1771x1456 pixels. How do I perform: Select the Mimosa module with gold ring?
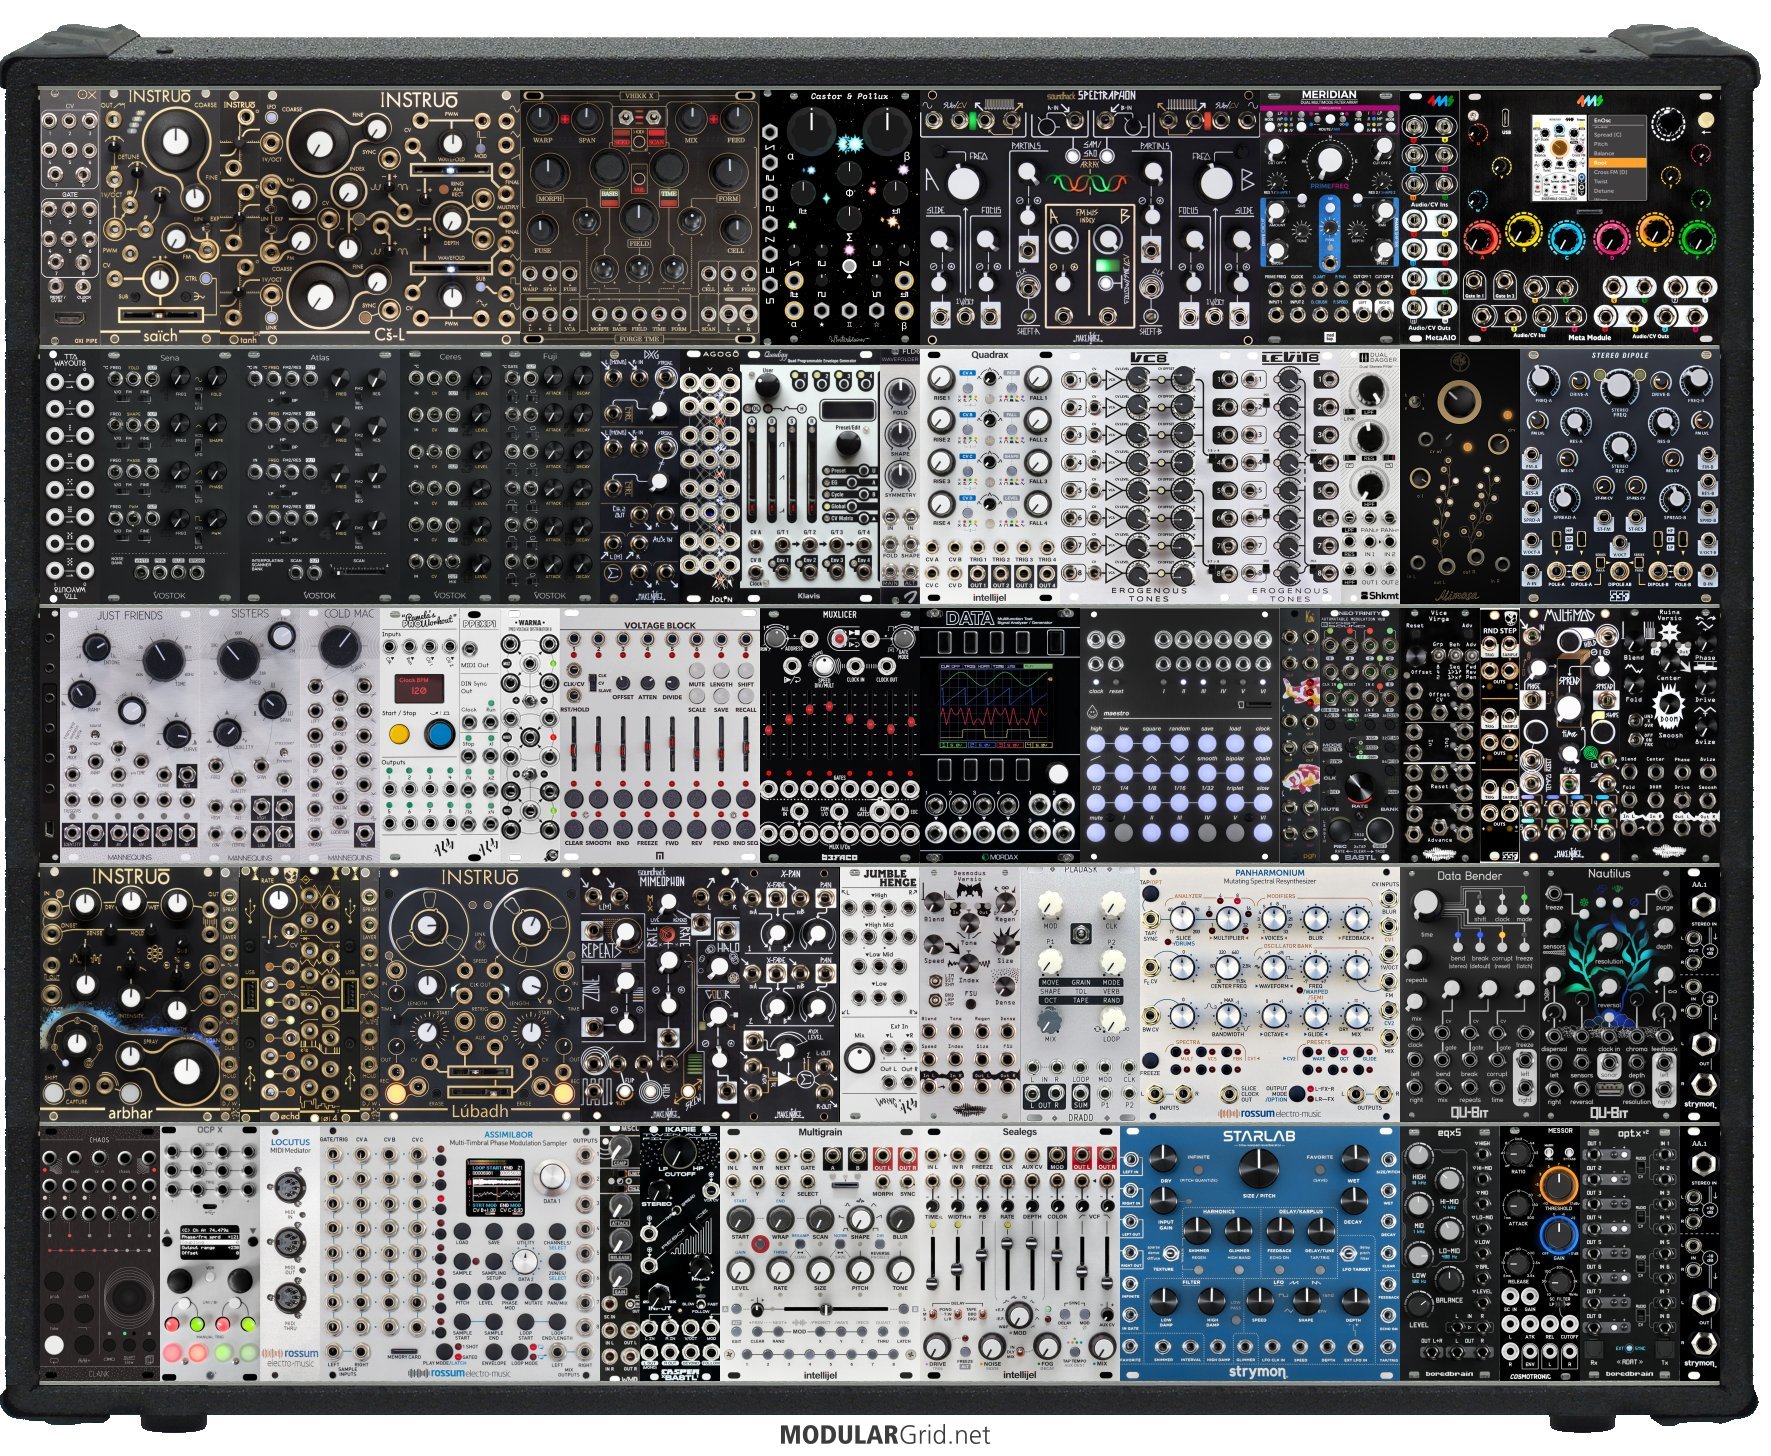1460,475
